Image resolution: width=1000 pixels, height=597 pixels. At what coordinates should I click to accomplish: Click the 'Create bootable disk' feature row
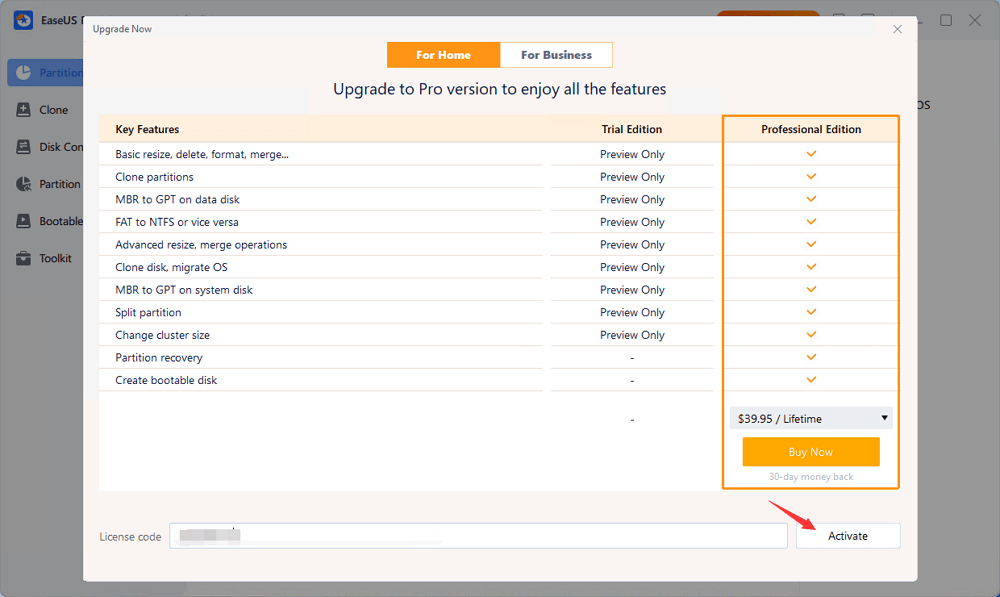321,380
